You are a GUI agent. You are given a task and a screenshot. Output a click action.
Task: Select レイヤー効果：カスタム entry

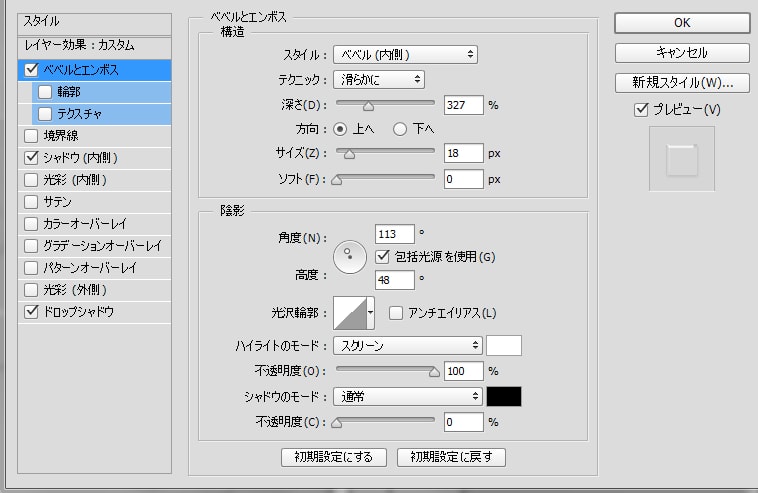[x=94, y=46]
